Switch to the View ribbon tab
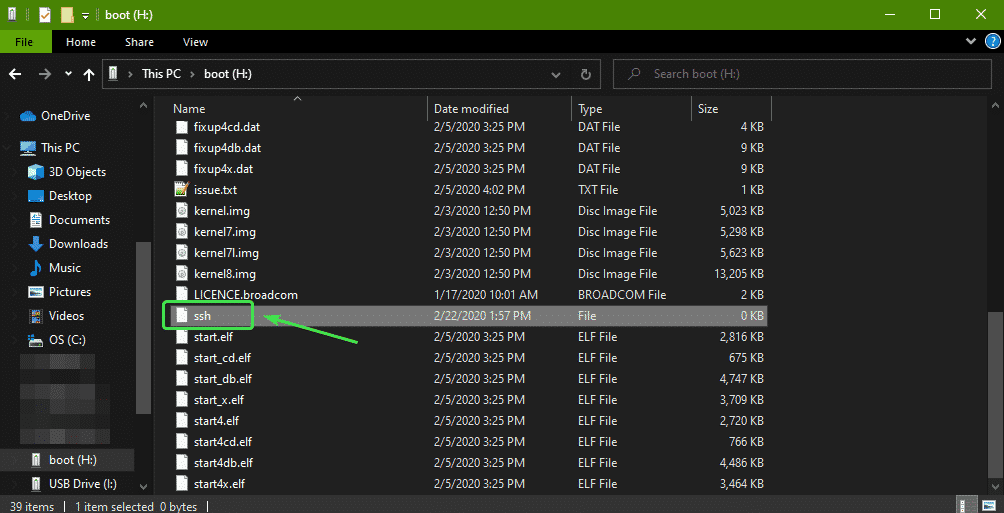The width and height of the screenshot is (1004, 513). 195,42
